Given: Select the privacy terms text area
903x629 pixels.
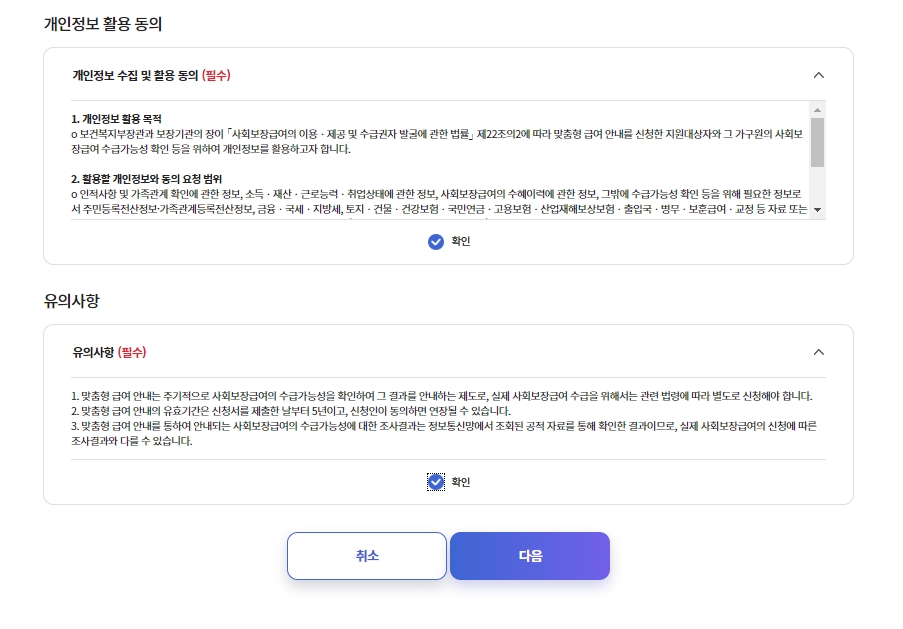Looking at the screenshot, I should (x=440, y=160).
